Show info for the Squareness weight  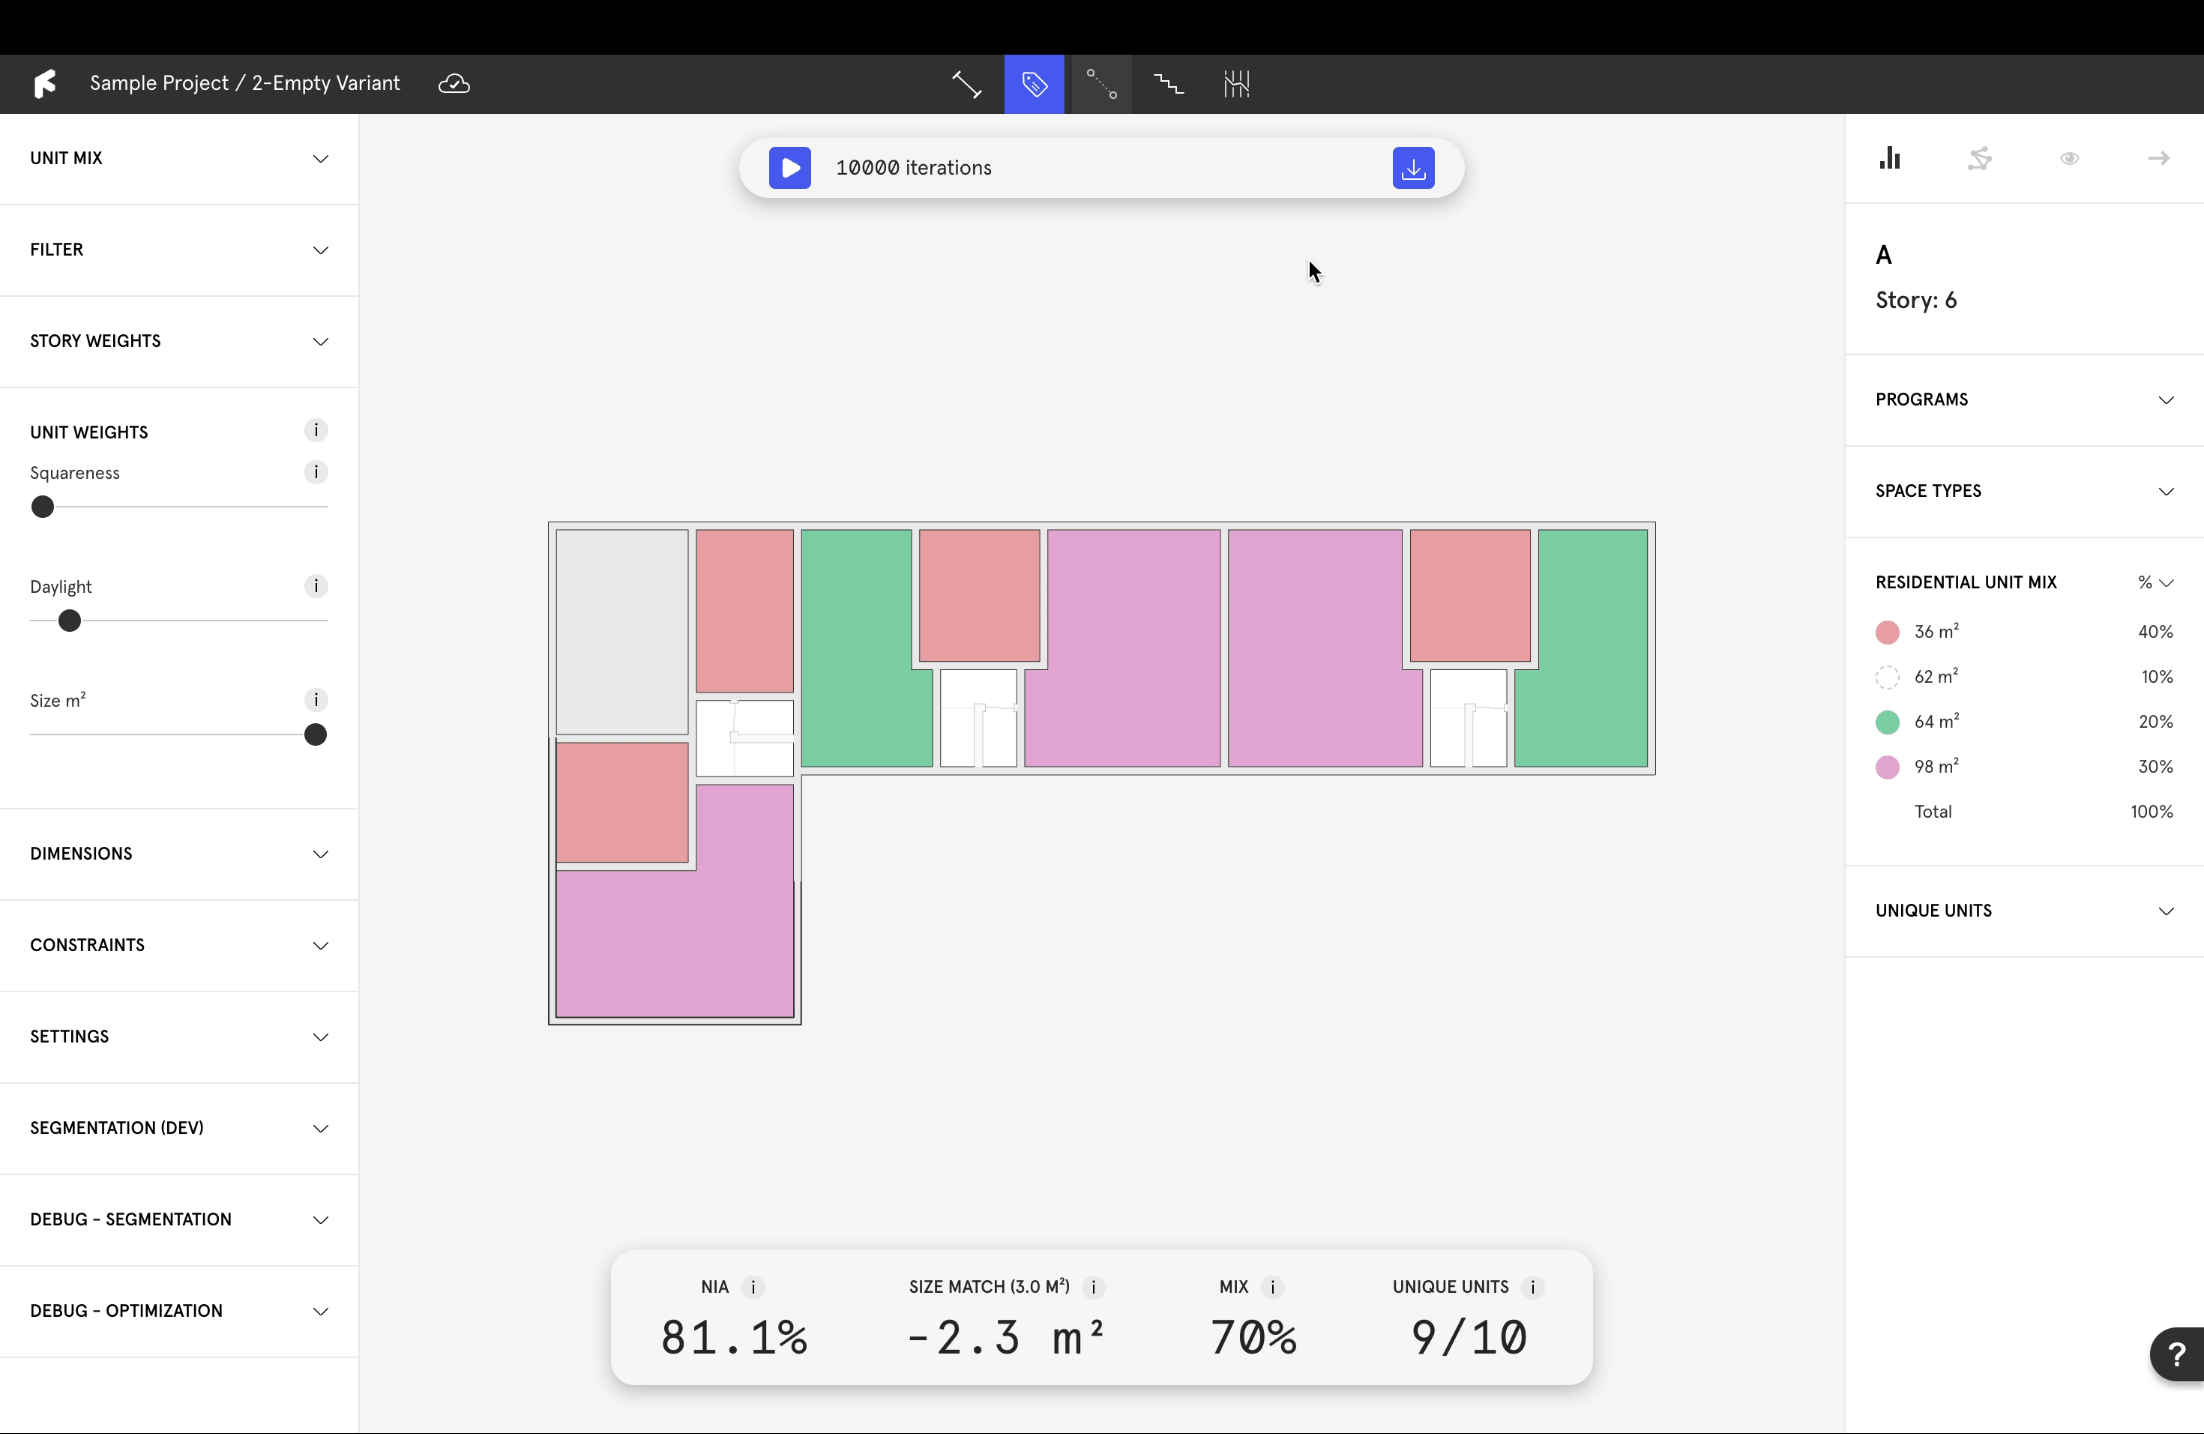[x=316, y=472]
